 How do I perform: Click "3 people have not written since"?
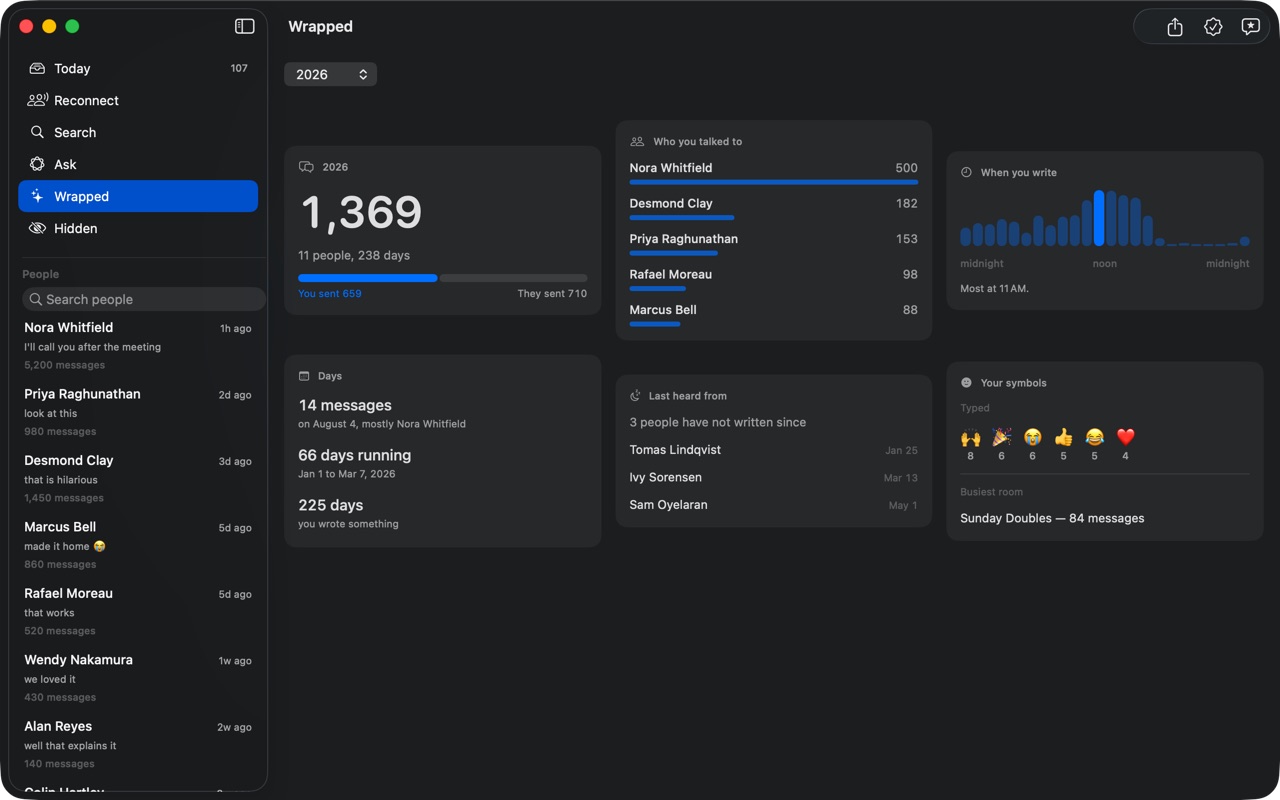coord(717,422)
